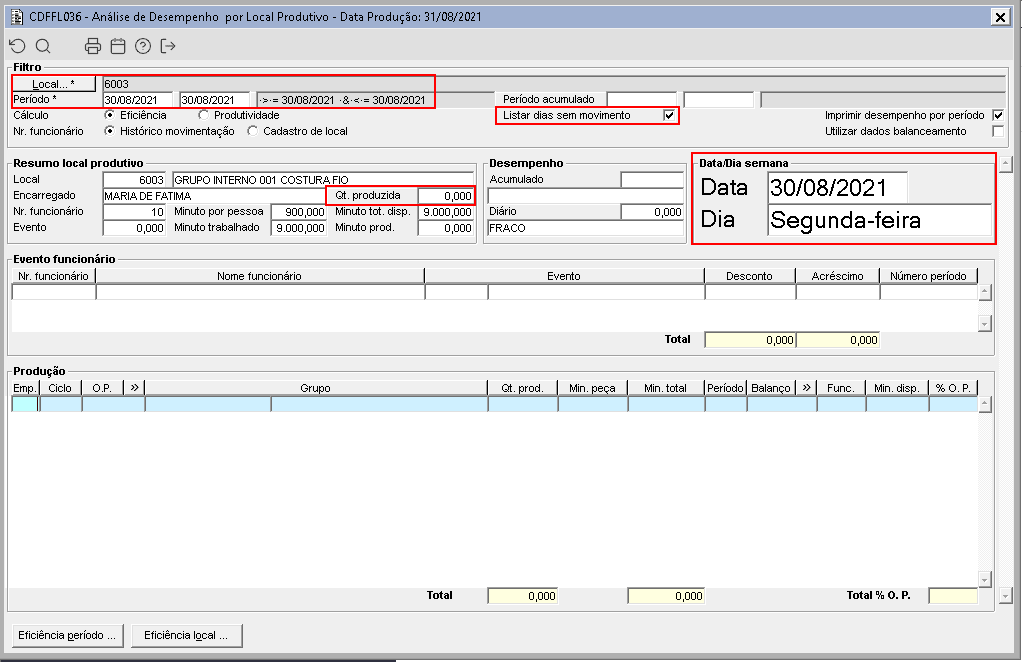Viewport: 1022px width, 662px height.
Task: Click the Grupo column header
Action: point(315,388)
